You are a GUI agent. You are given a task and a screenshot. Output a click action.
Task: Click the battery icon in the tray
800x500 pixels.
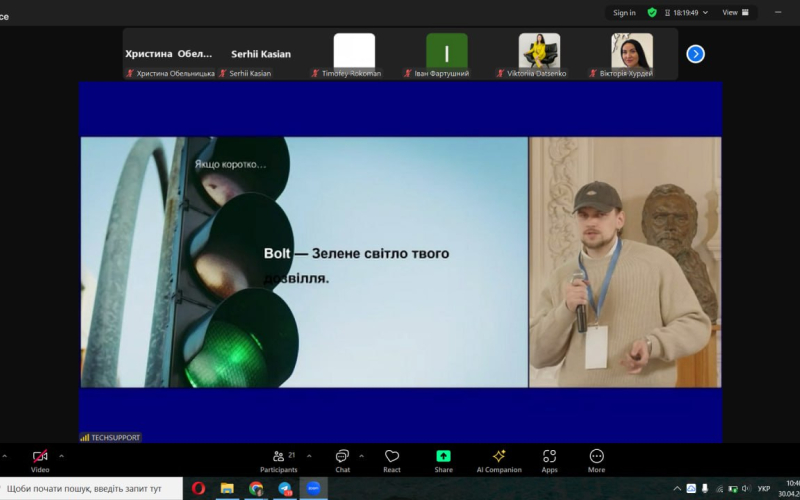[x=733, y=489]
